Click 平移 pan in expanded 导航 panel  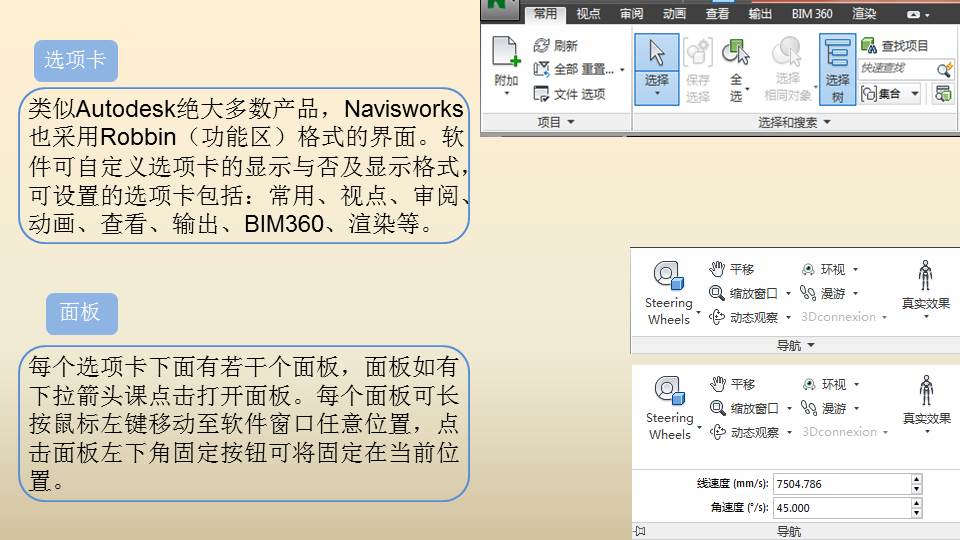[x=733, y=384]
